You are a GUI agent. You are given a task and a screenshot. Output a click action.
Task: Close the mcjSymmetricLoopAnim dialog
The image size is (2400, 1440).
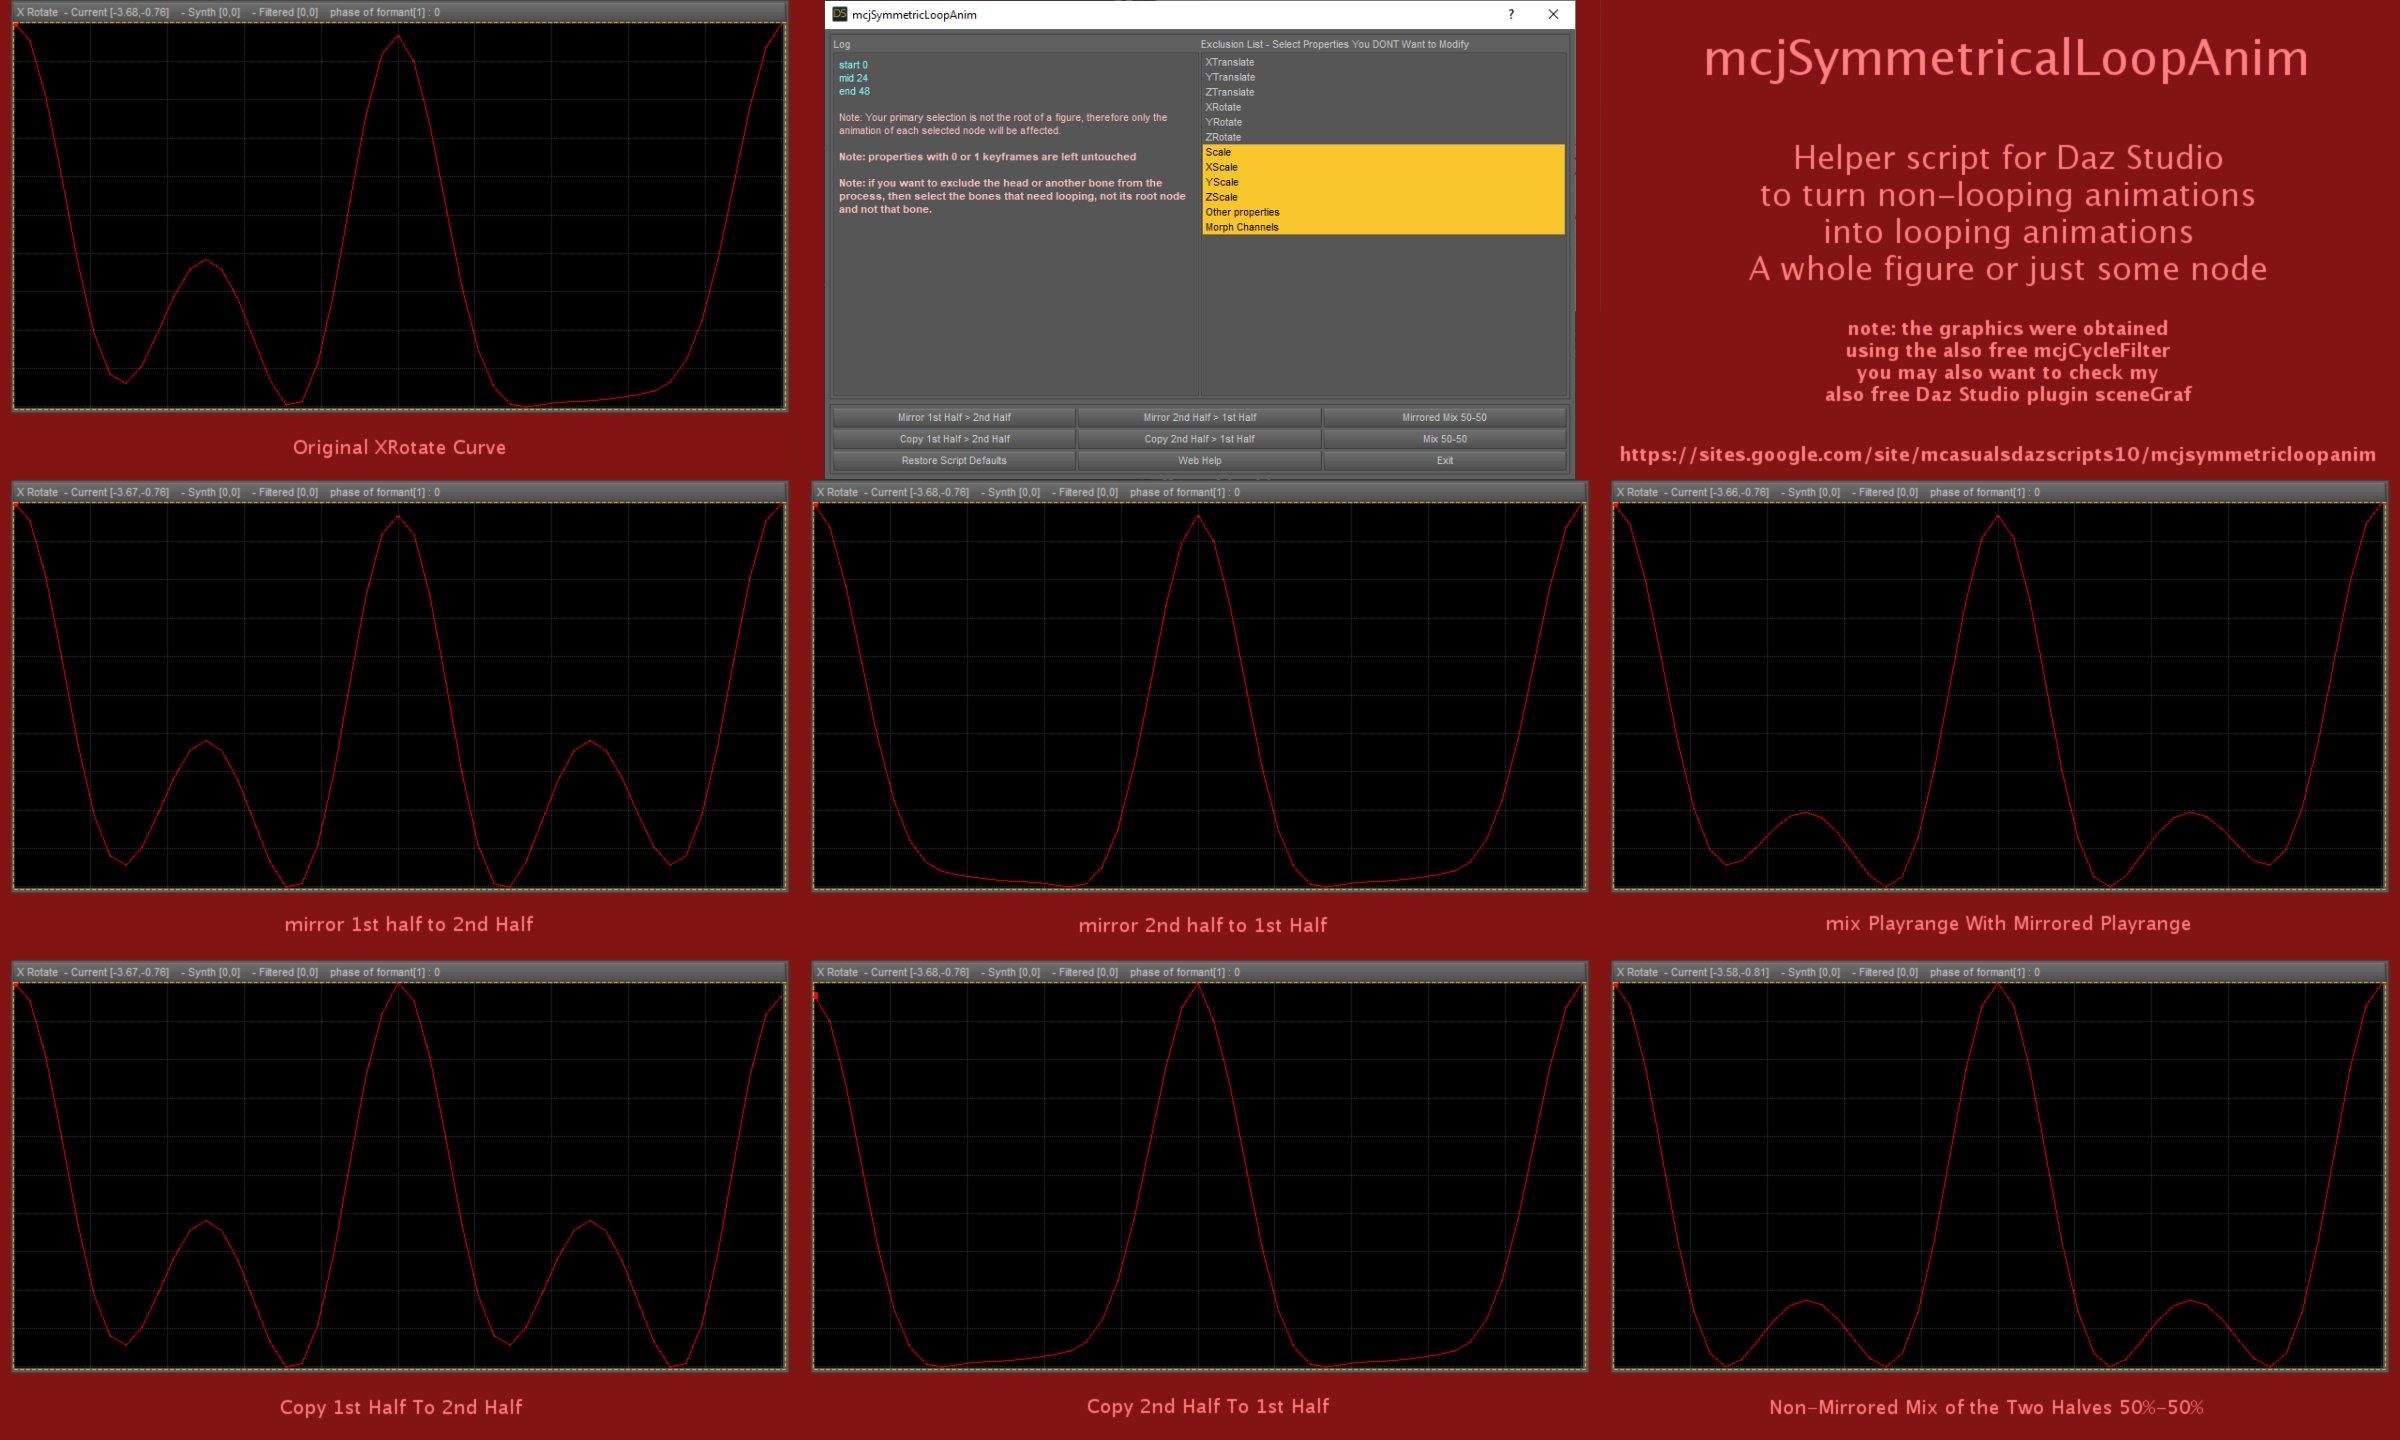1553,14
